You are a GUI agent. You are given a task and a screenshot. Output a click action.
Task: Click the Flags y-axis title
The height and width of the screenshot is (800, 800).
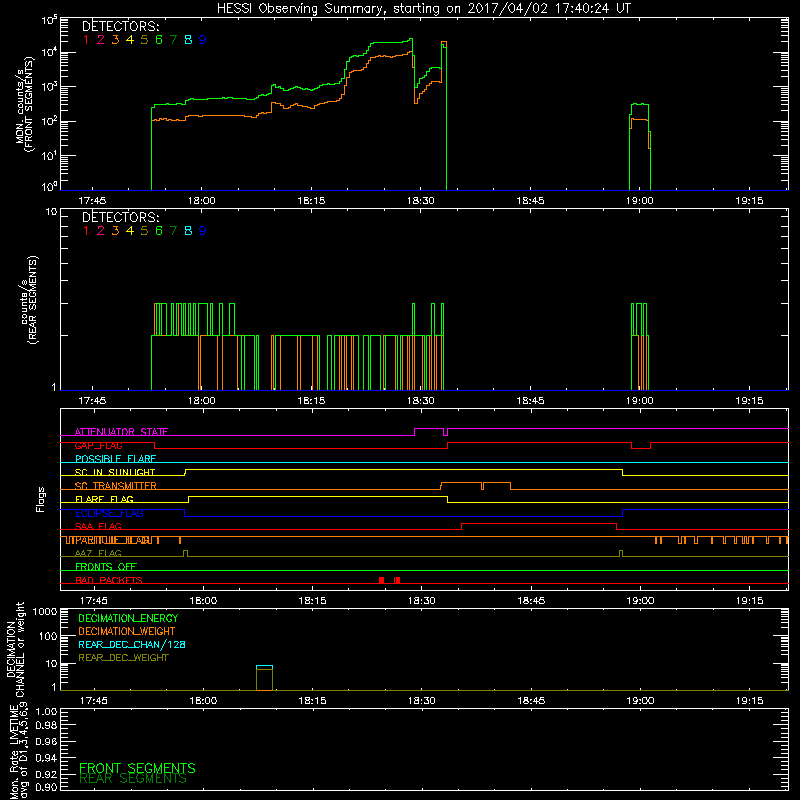(41, 499)
